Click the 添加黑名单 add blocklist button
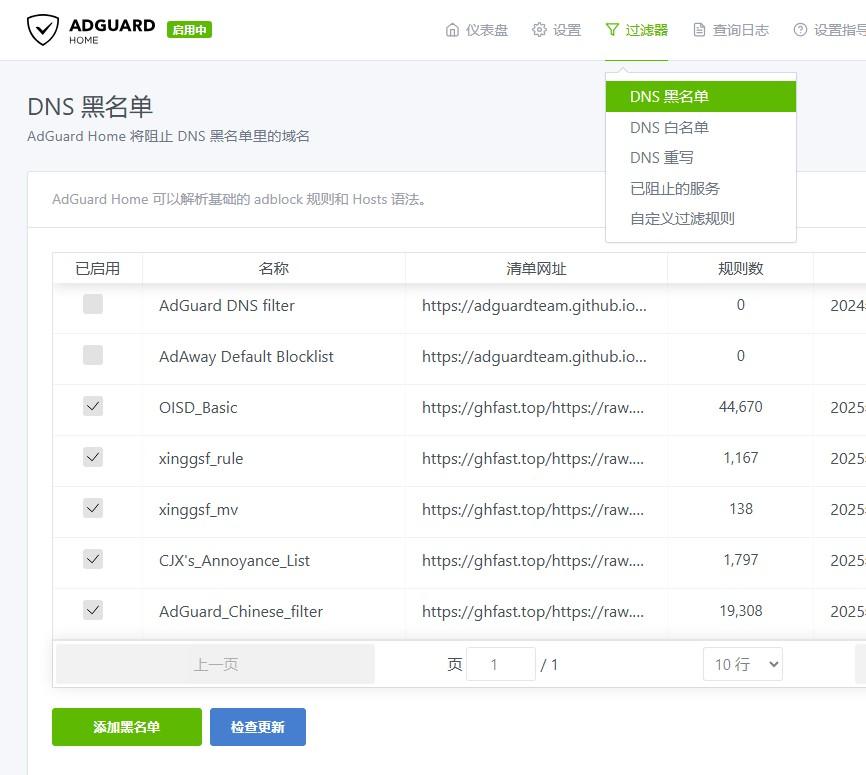The height and width of the screenshot is (775, 866). [127, 727]
